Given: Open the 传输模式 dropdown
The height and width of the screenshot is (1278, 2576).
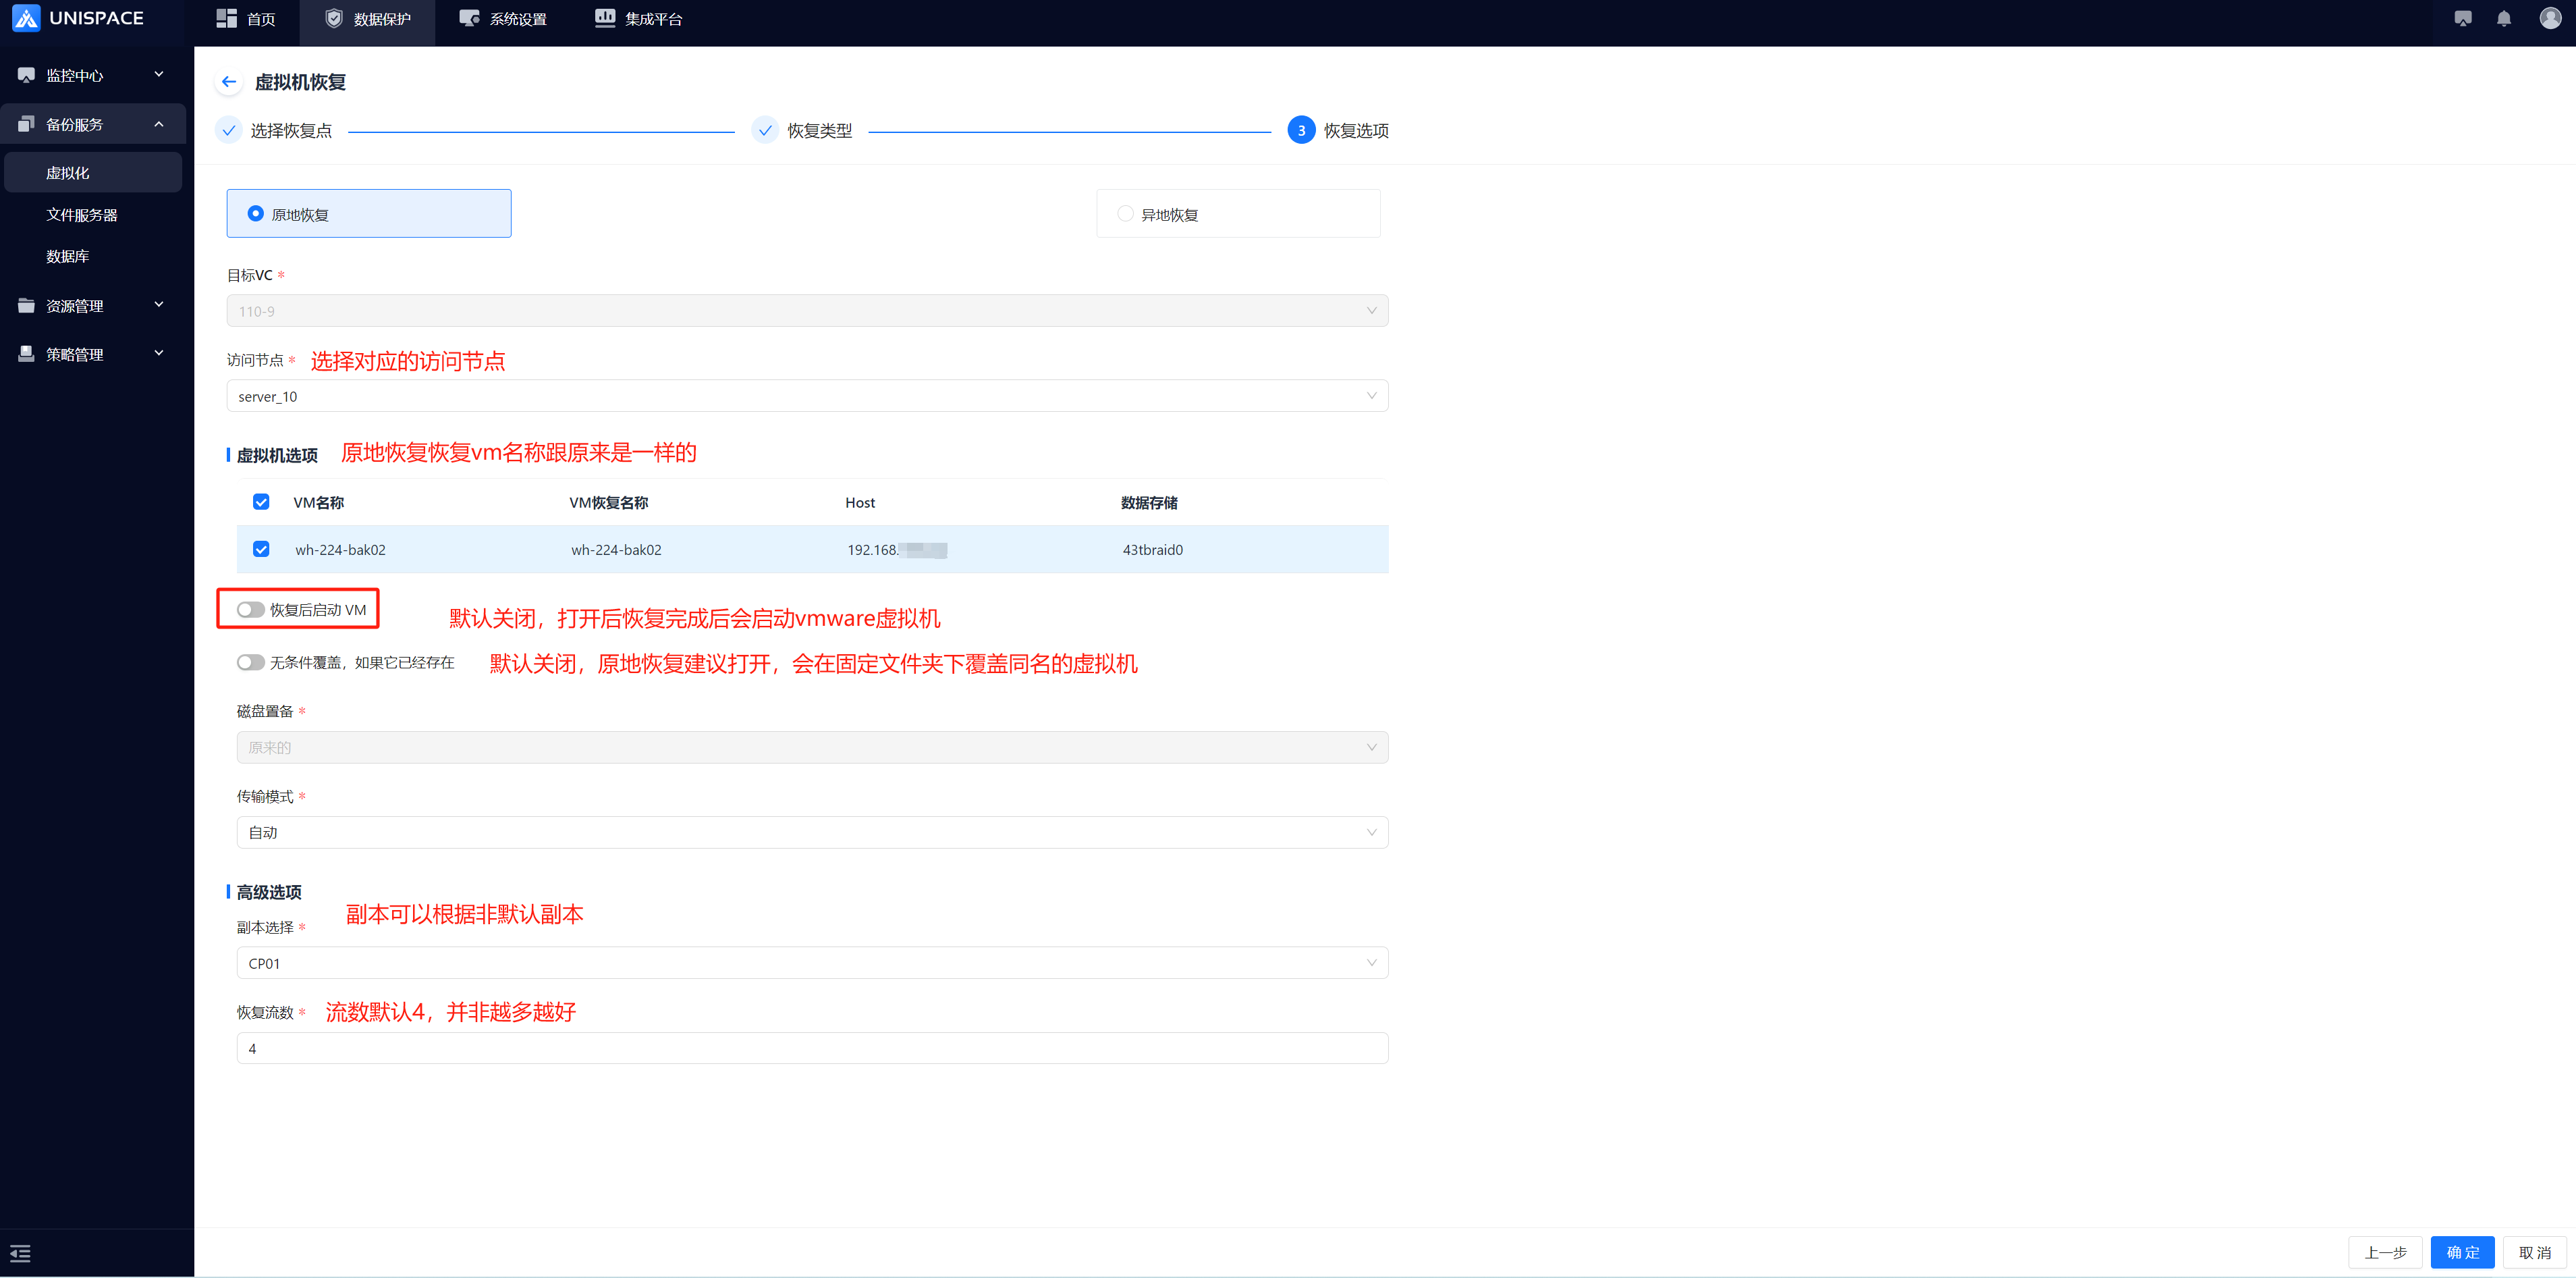Looking at the screenshot, I should click(811, 832).
